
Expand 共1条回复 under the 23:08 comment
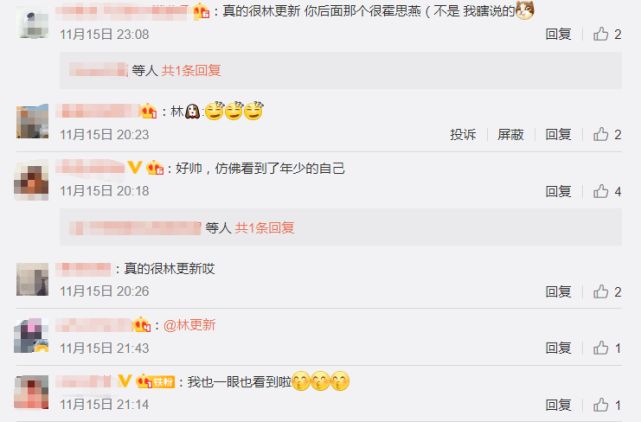pos(191,70)
